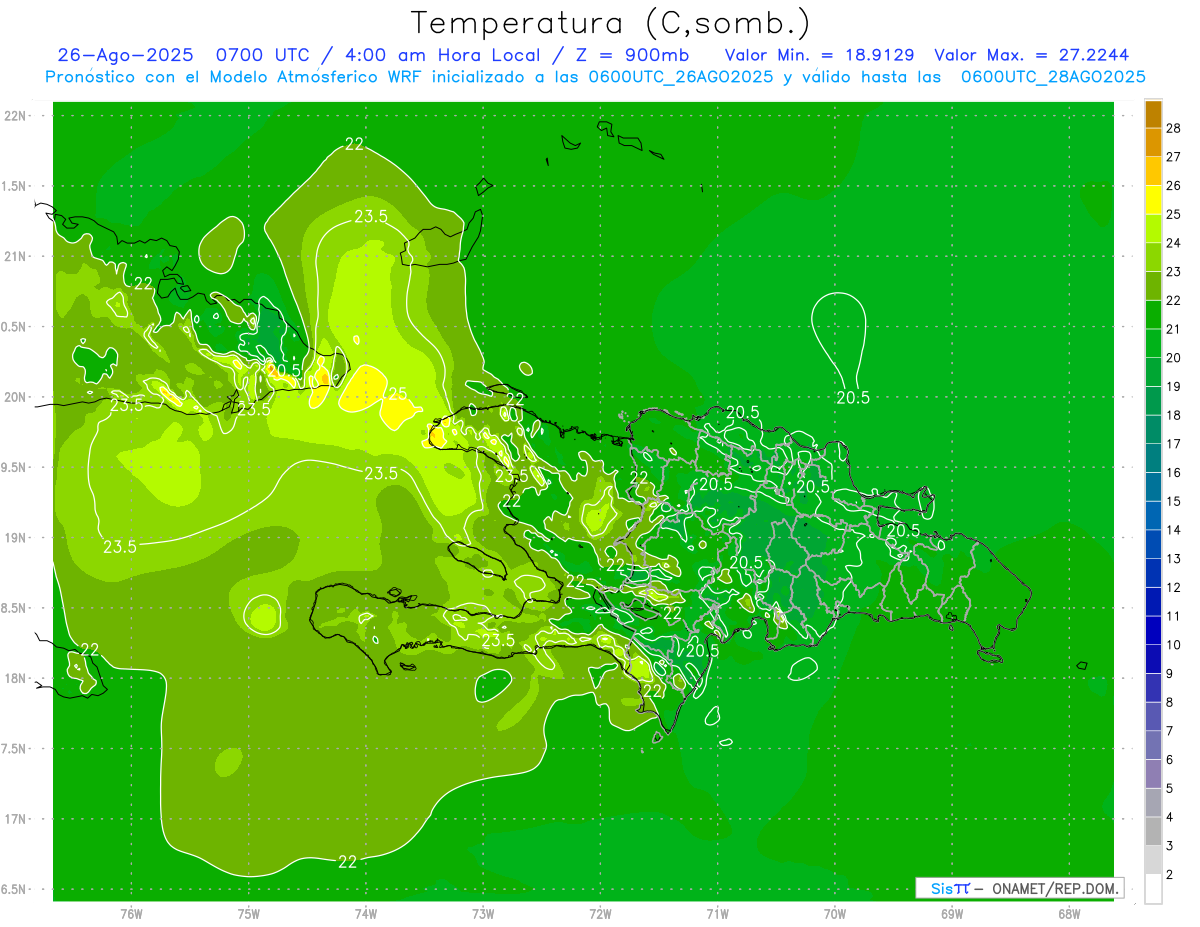
Task: Click the "0600UTC_26AGO2025" initialization timestamp
Action: tap(681, 77)
